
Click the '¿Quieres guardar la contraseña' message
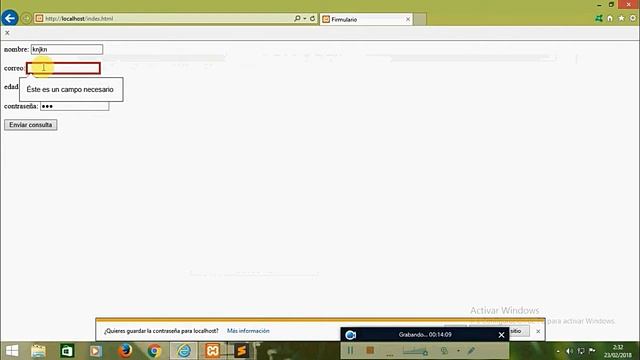161,331
